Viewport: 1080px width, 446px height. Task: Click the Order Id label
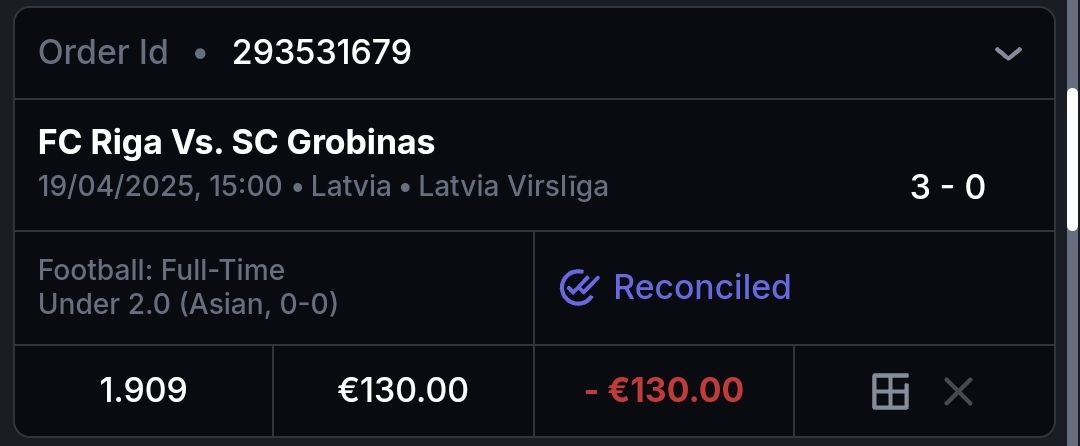pyautogui.click(x=103, y=52)
